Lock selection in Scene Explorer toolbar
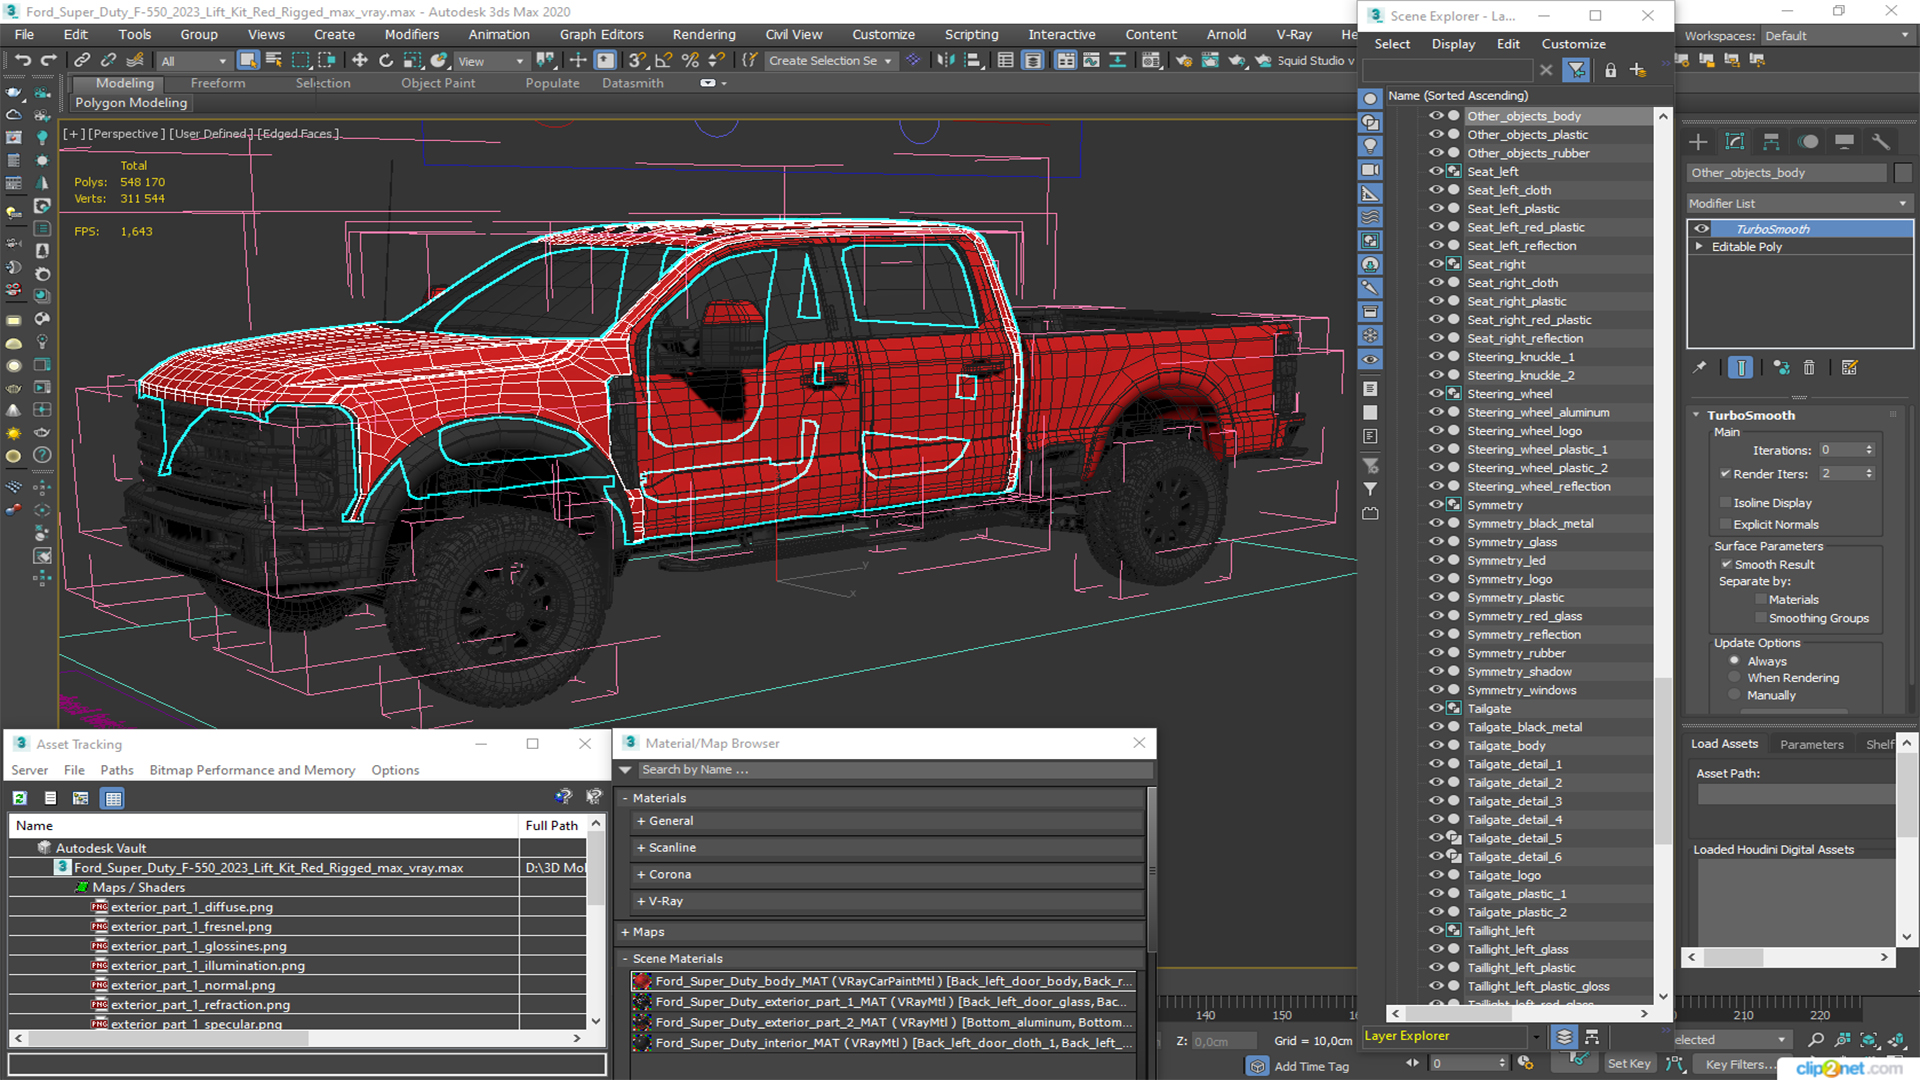 (x=1610, y=70)
